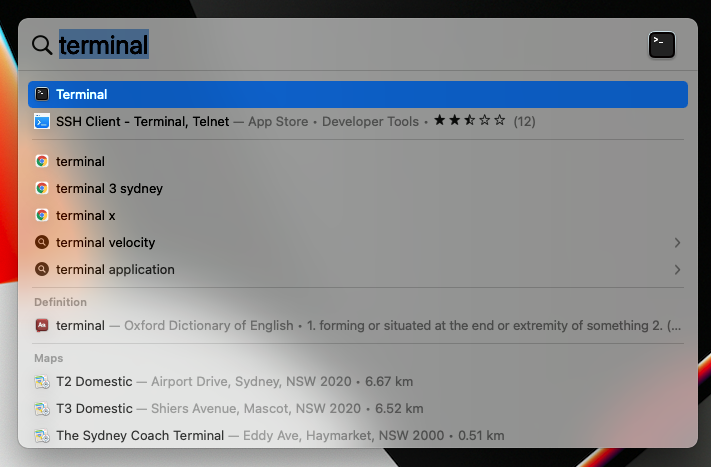Select the 'terminal application' search suggestion
This screenshot has width=711, height=467.
click(x=358, y=269)
